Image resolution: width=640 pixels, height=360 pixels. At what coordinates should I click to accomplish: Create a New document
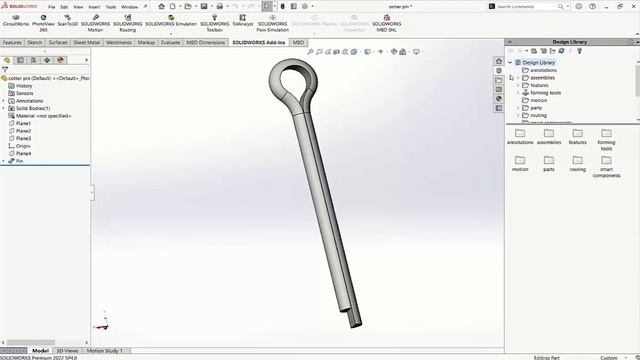coord(173,6)
